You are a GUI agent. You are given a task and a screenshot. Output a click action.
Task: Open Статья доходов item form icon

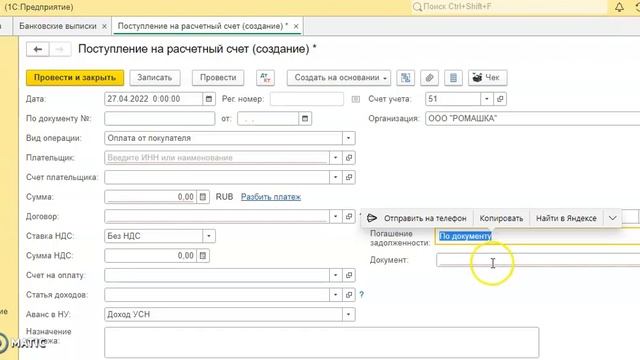click(x=349, y=295)
